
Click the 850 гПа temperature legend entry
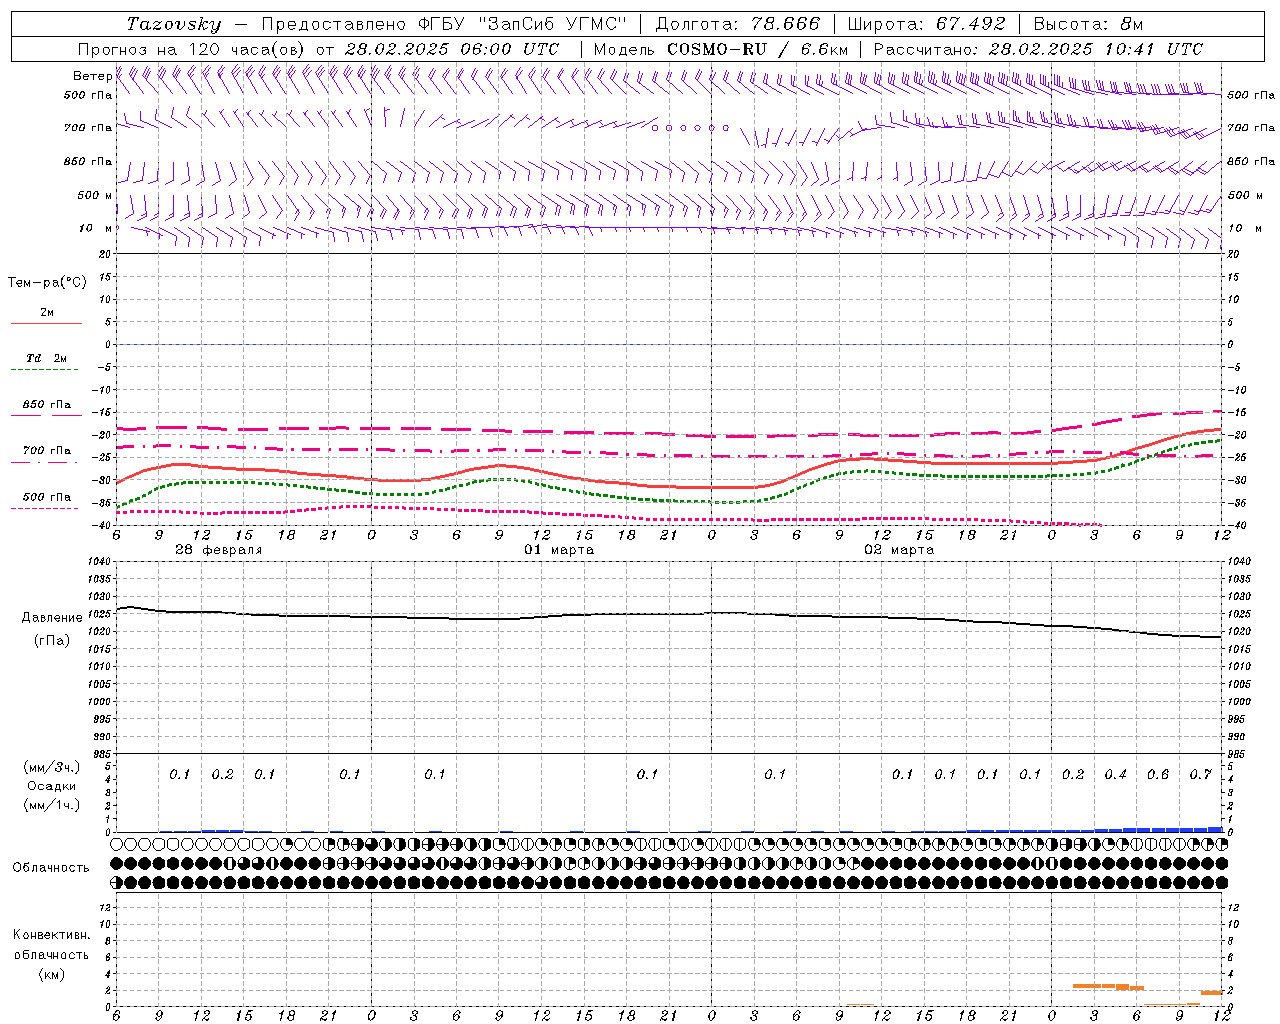[x=46, y=408]
